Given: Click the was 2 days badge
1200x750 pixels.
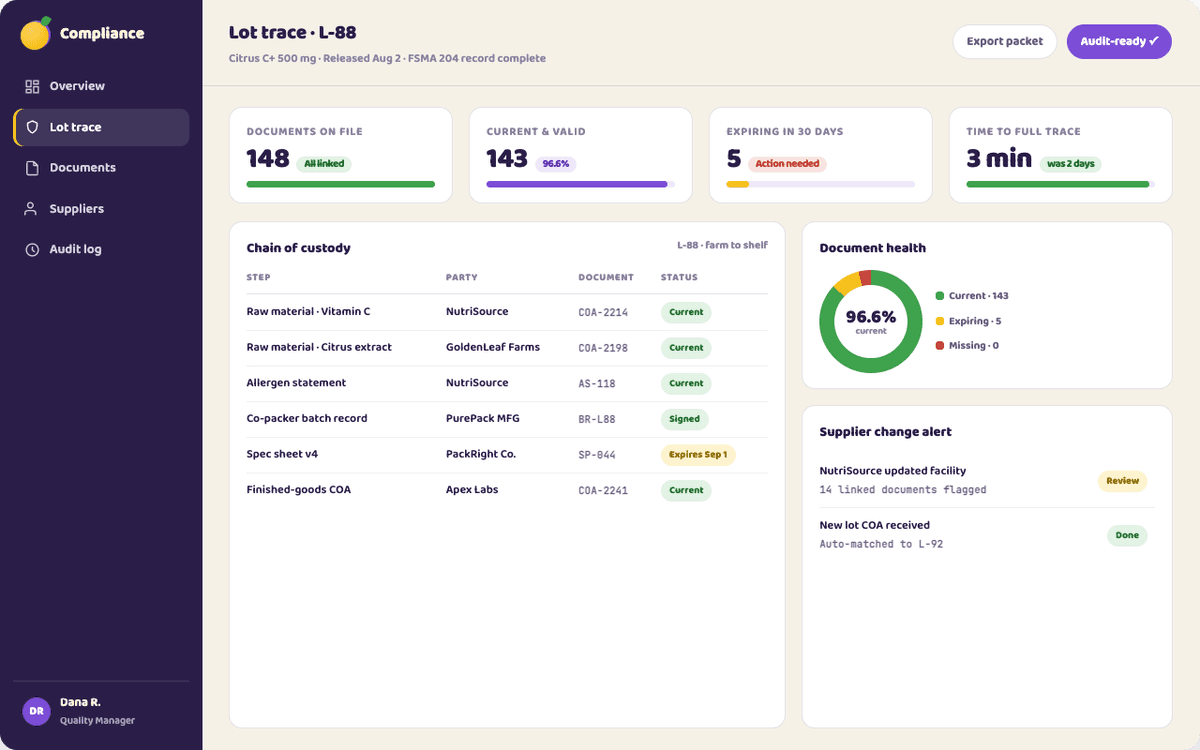Looking at the screenshot, I should [1071, 164].
